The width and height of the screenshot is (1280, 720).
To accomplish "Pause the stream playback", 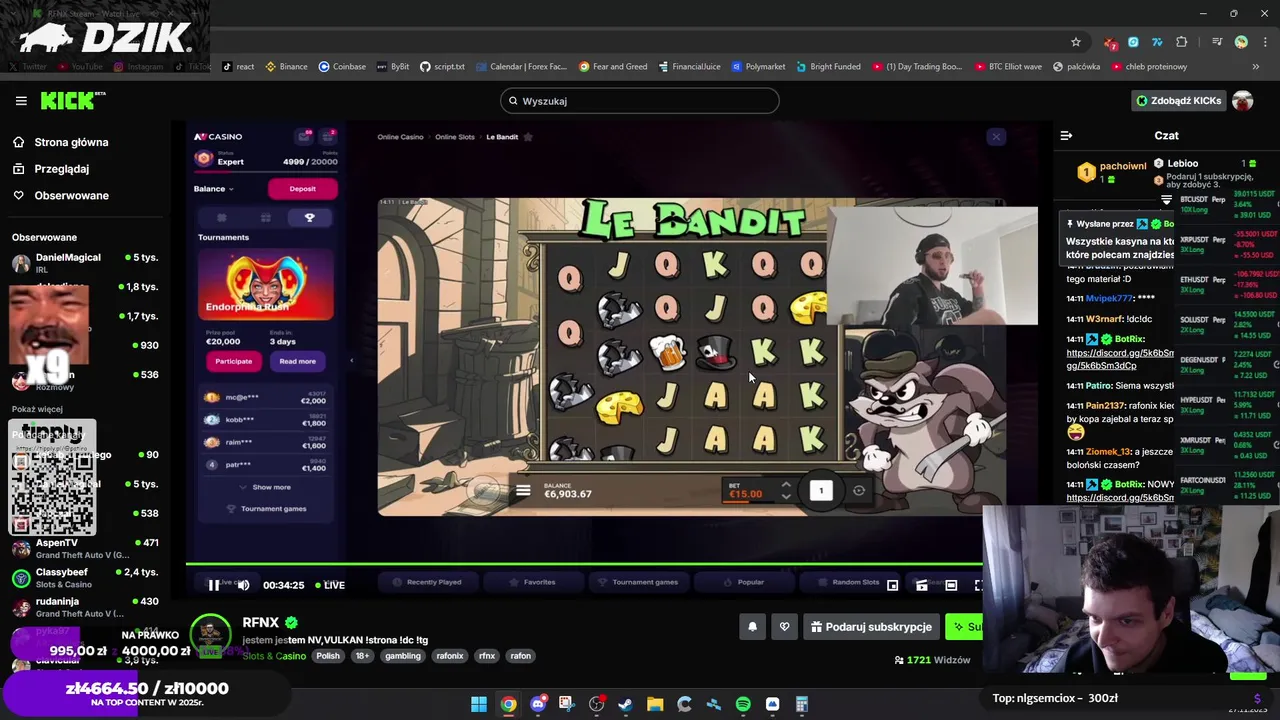I will click(213, 585).
